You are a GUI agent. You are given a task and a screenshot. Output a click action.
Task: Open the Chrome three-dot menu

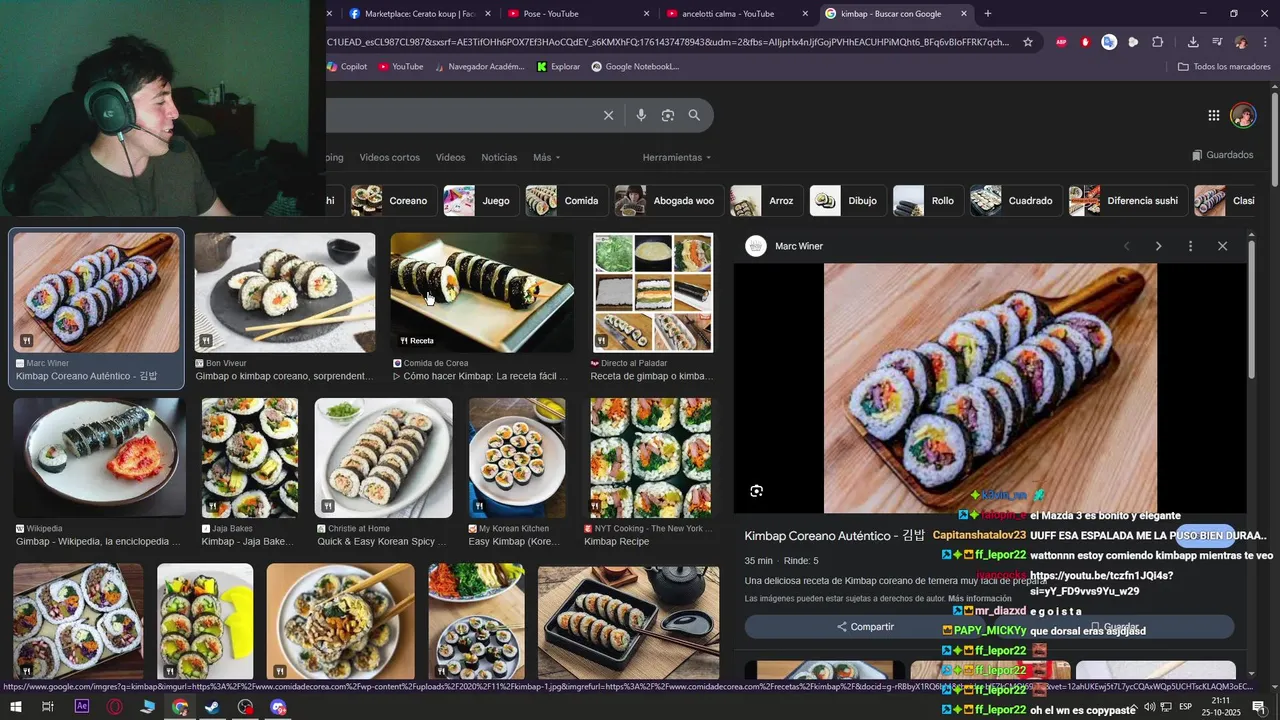click(1263, 42)
